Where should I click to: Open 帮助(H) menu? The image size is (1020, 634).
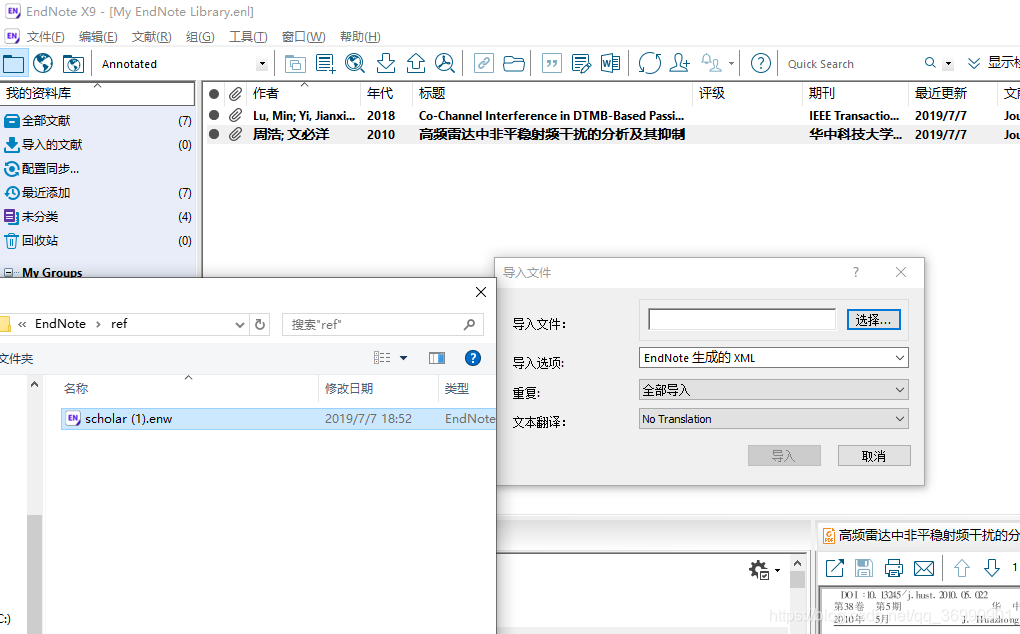click(x=360, y=36)
